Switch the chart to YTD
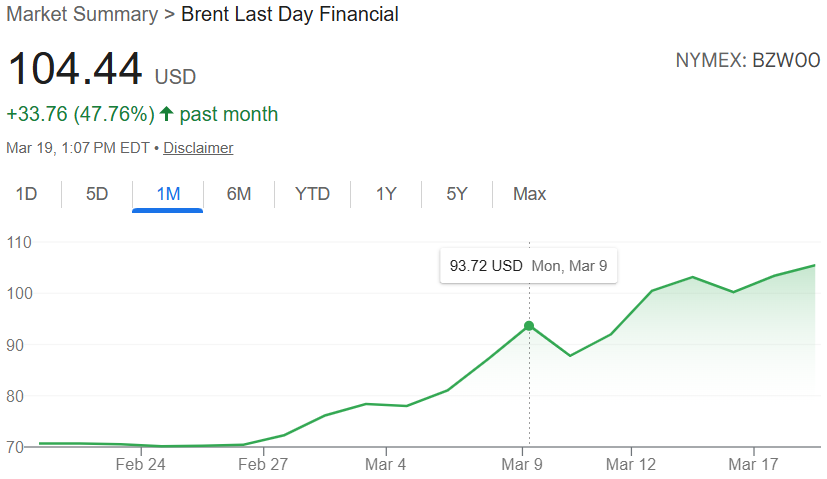827x479 pixels. pos(312,194)
